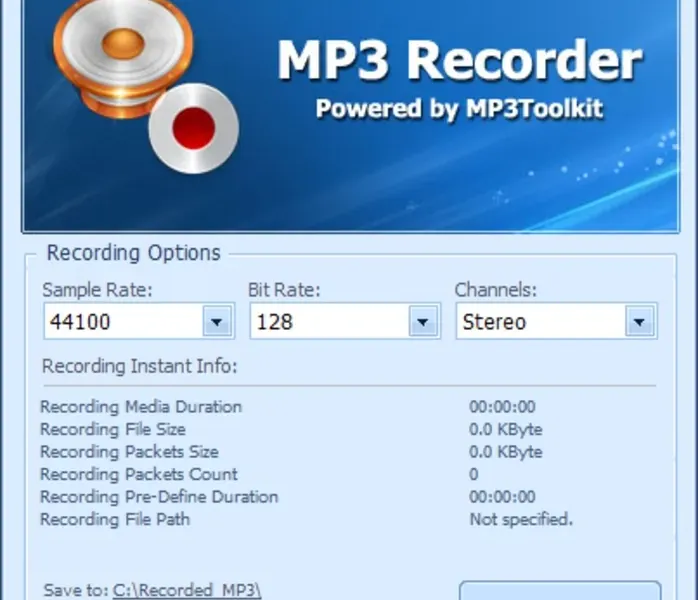Click the MP3 Recorder banner title
The height and width of the screenshot is (600, 698).
(459, 60)
